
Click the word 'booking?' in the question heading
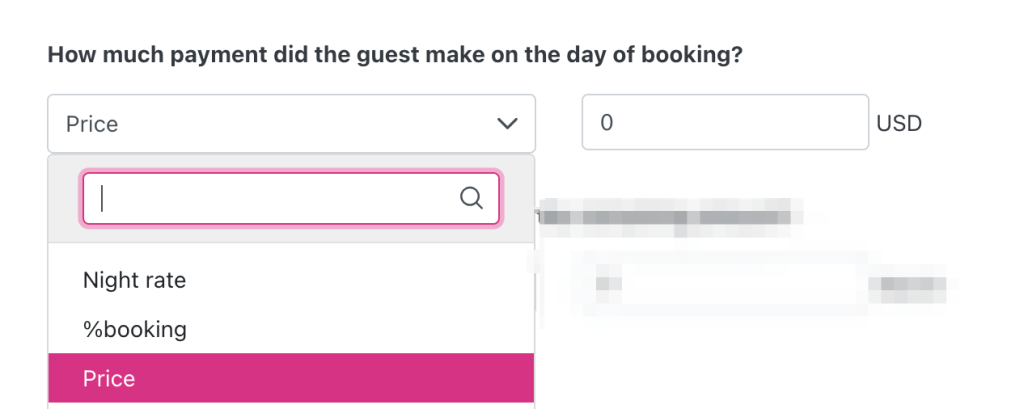(699, 54)
